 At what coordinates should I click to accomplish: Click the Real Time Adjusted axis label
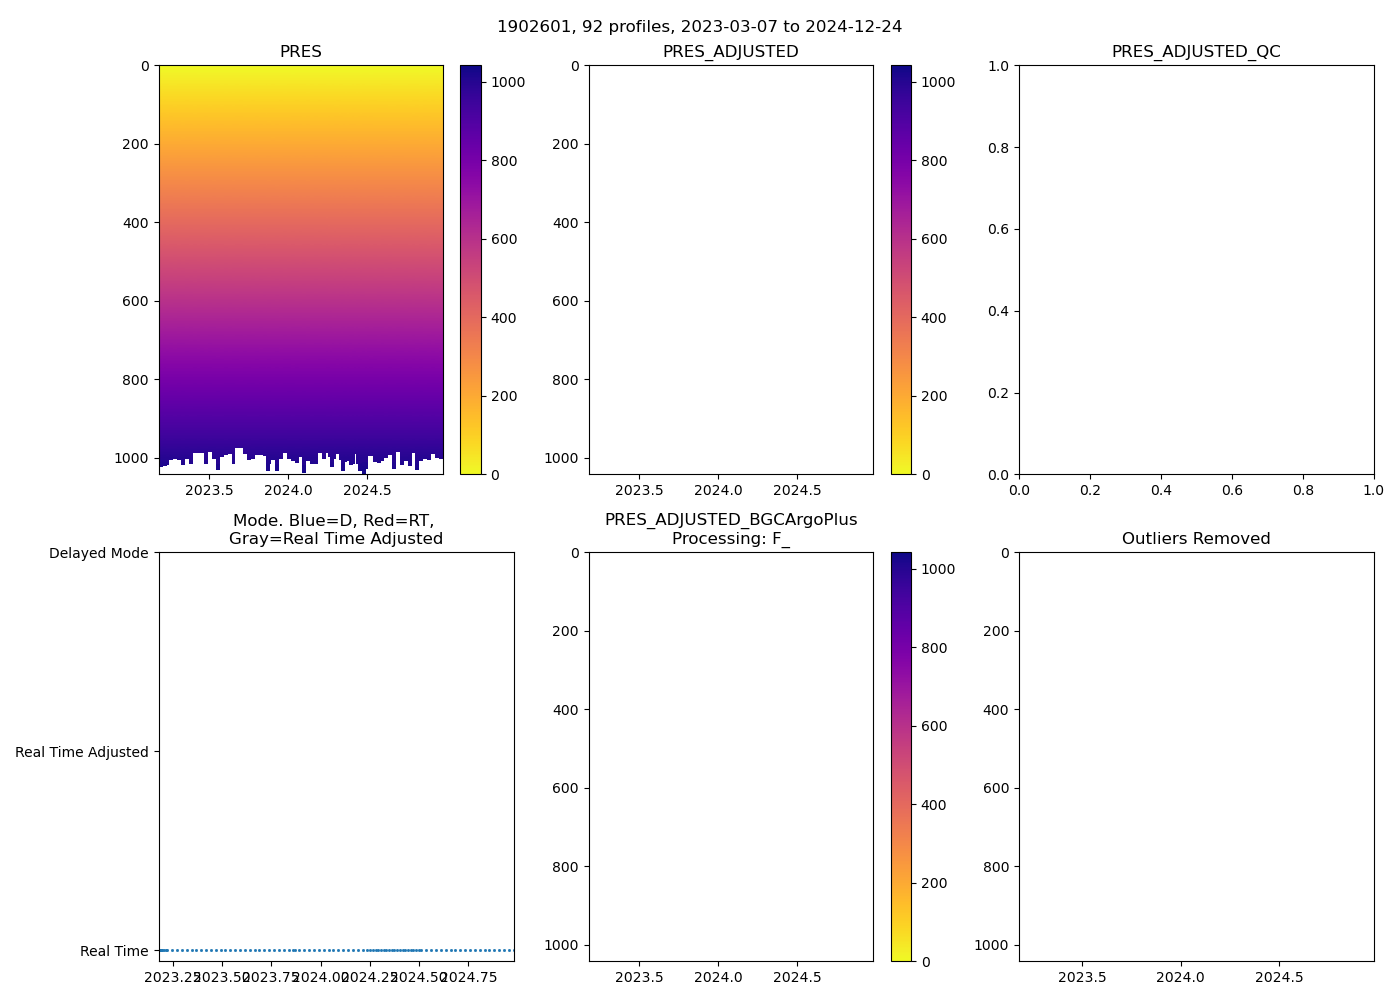click(82, 752)
